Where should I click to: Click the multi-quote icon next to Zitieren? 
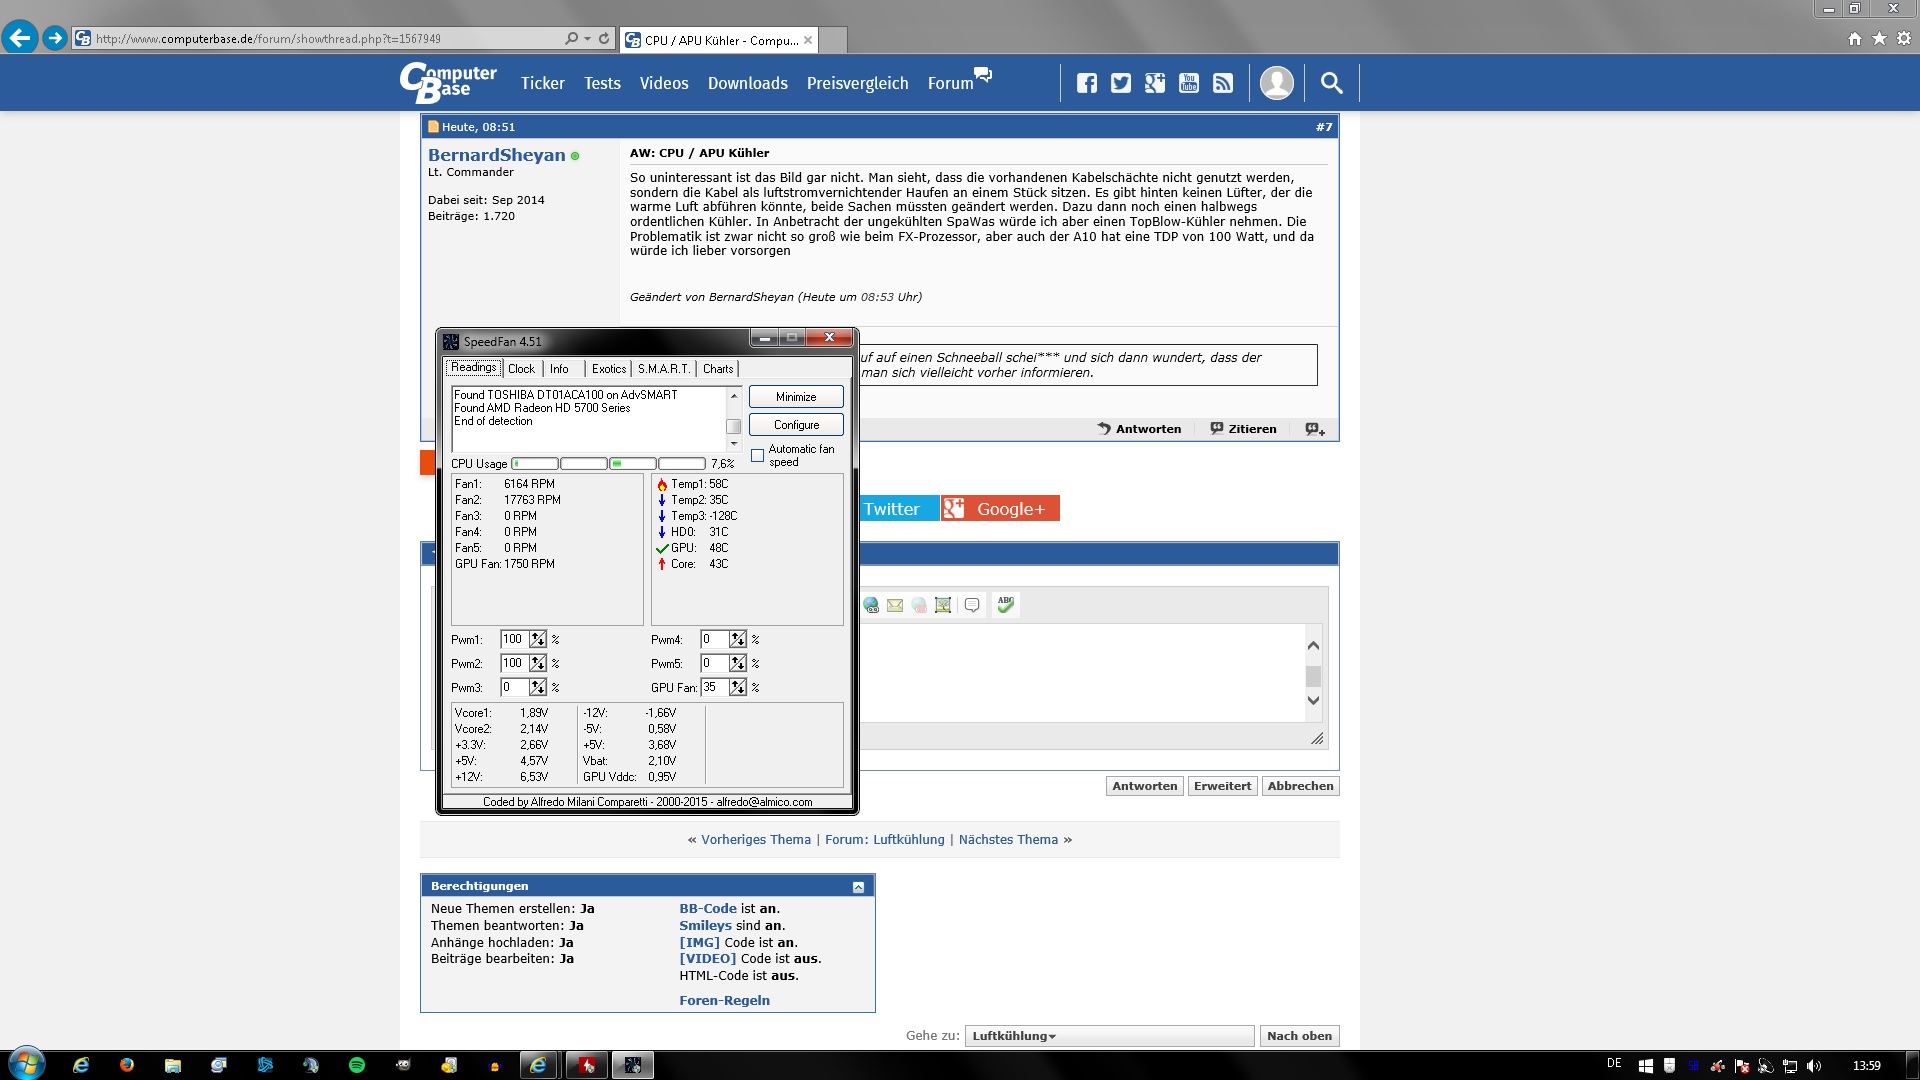1314,429
